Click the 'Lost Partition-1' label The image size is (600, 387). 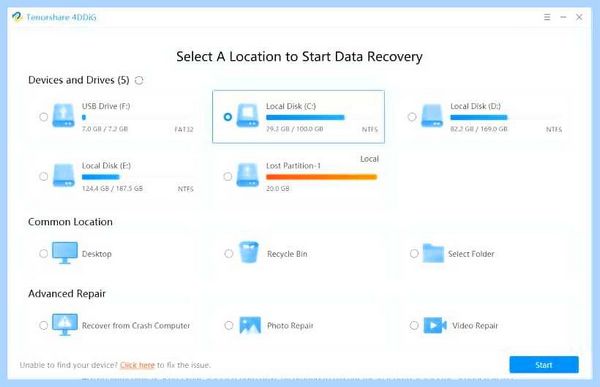pos(293,166)
